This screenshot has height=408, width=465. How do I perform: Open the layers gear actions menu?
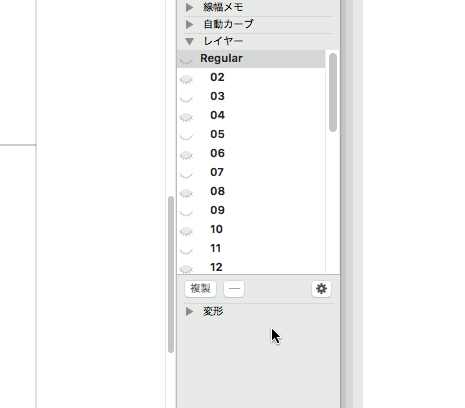321,289
